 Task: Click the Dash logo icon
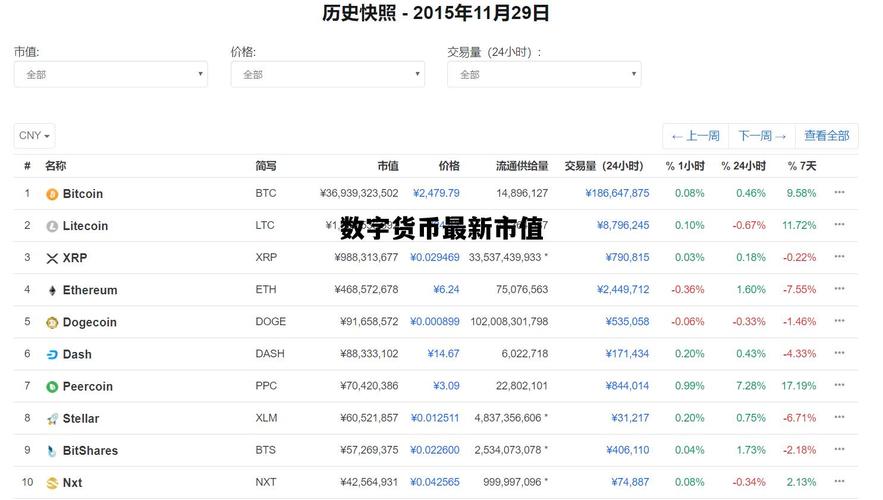(x=52, y=355)
